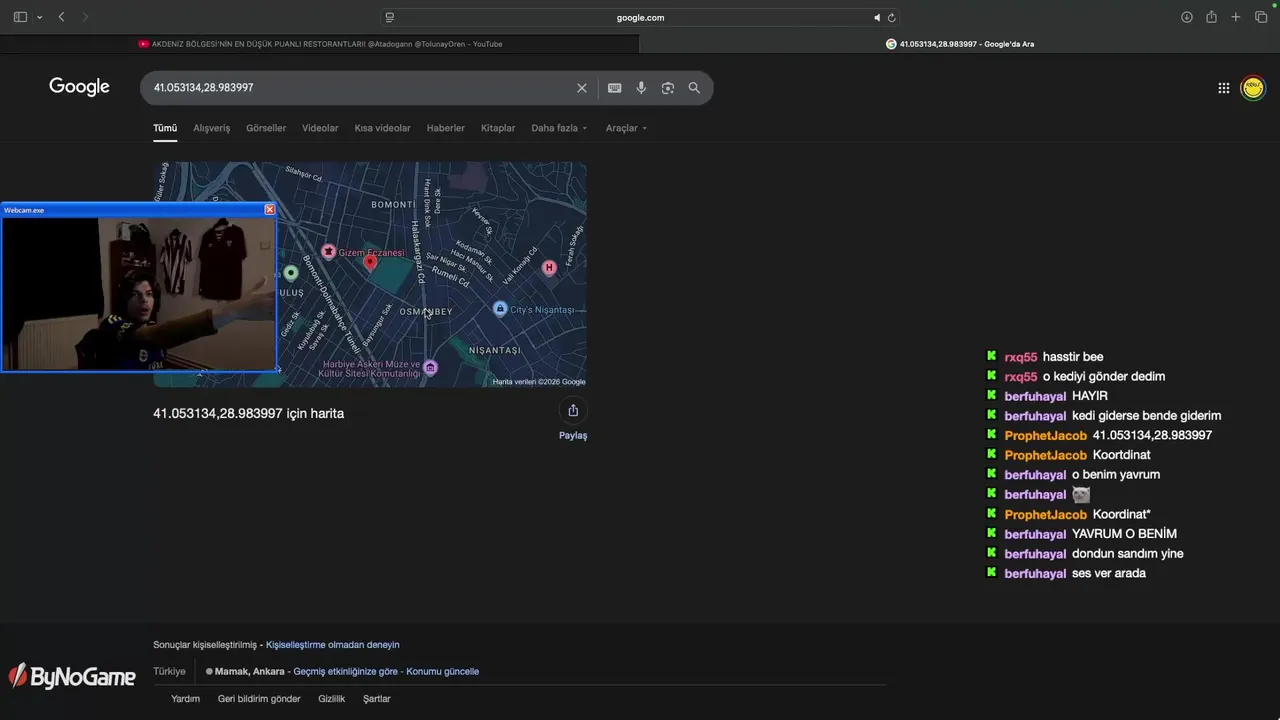Open a new tab with plus button

pos(1236,17)
